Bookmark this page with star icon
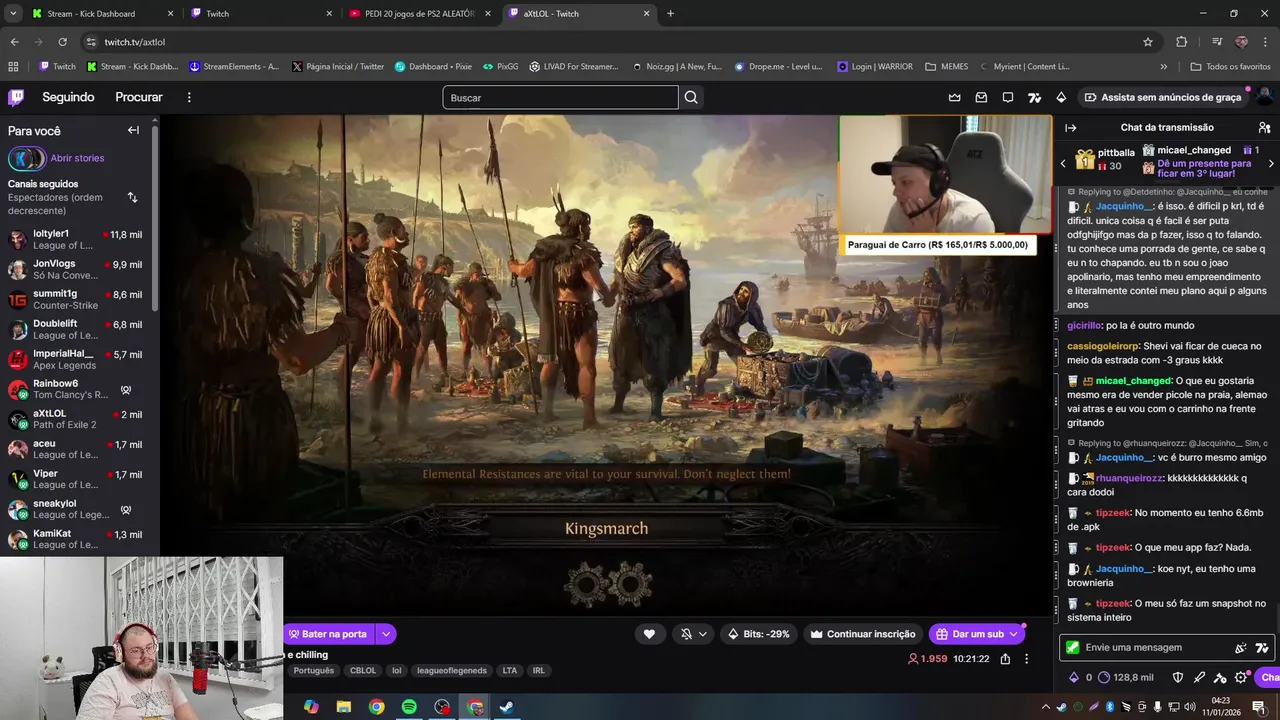Image resolution: width=1280 pixels, height=720 pixels. click(1148, 42)
